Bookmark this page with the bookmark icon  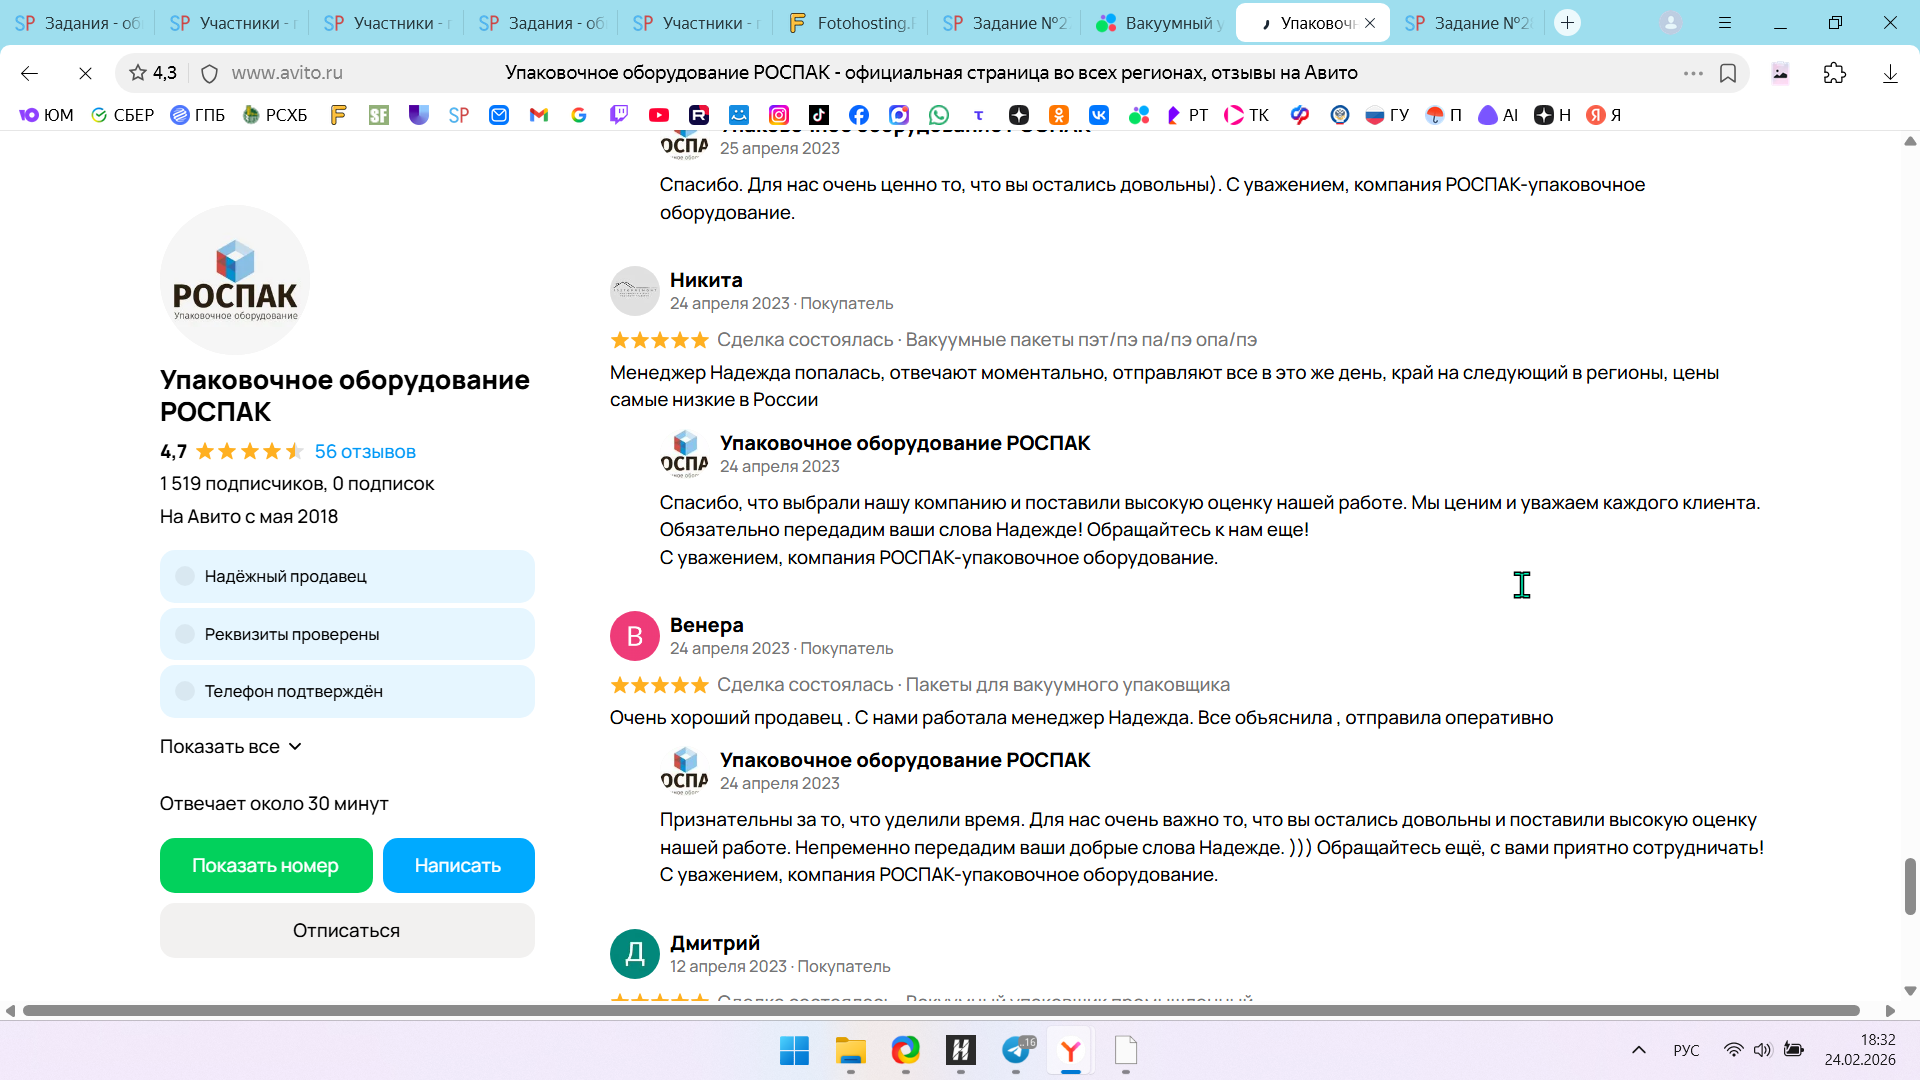pos(1728,73)
